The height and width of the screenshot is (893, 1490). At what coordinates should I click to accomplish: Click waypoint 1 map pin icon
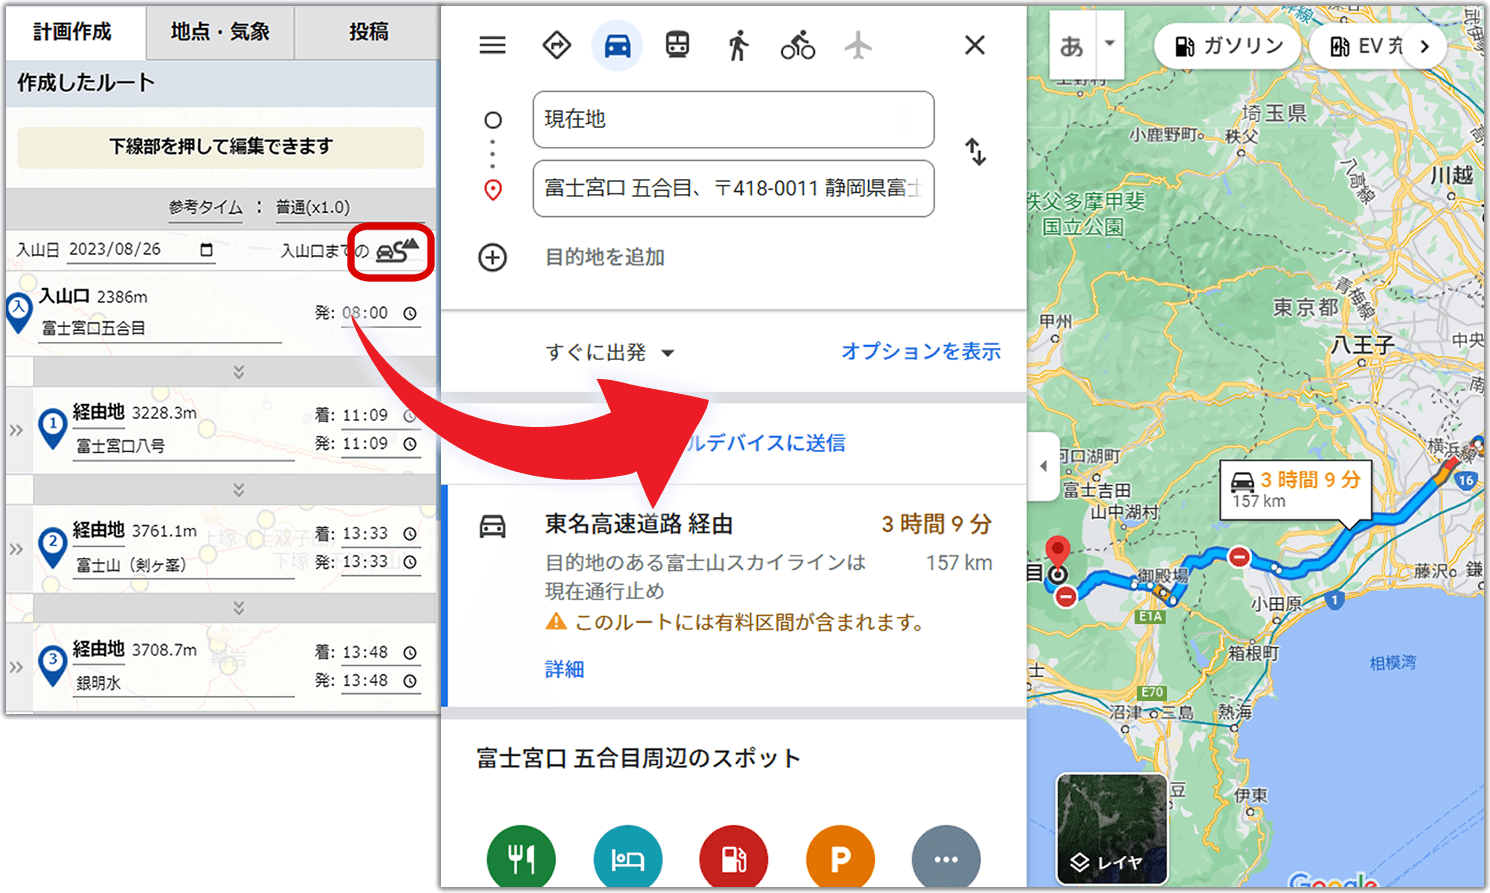tap(52, 428)
